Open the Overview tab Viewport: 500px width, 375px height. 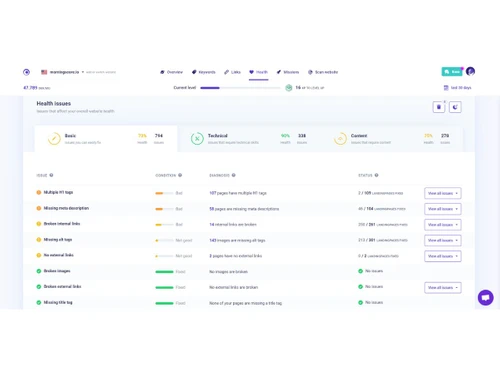point(171,72)
